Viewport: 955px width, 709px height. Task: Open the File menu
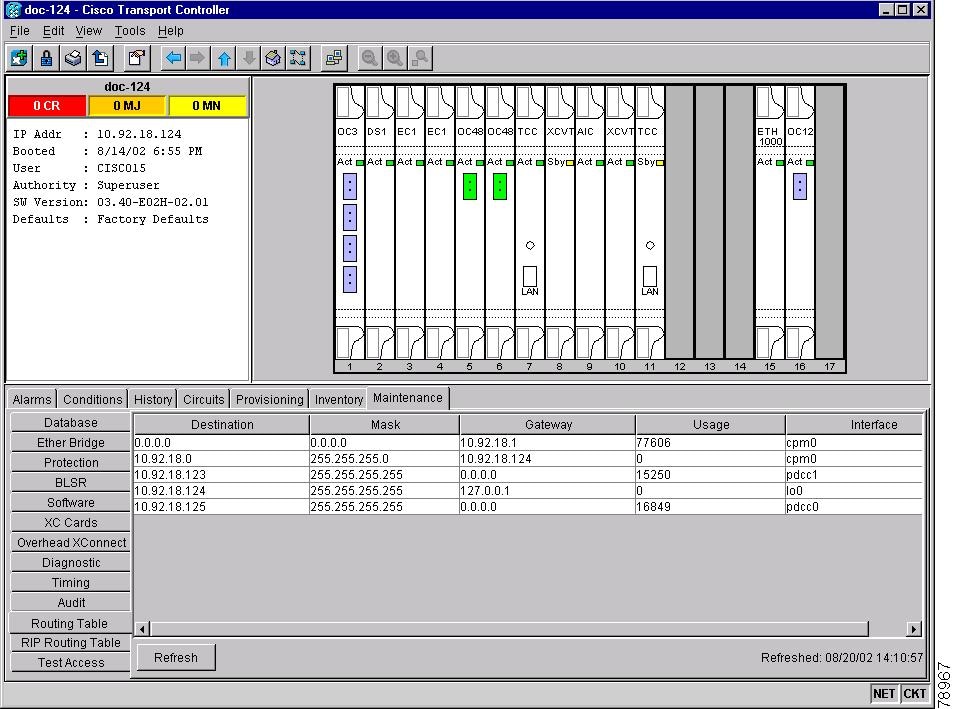[x=19, y=30]
